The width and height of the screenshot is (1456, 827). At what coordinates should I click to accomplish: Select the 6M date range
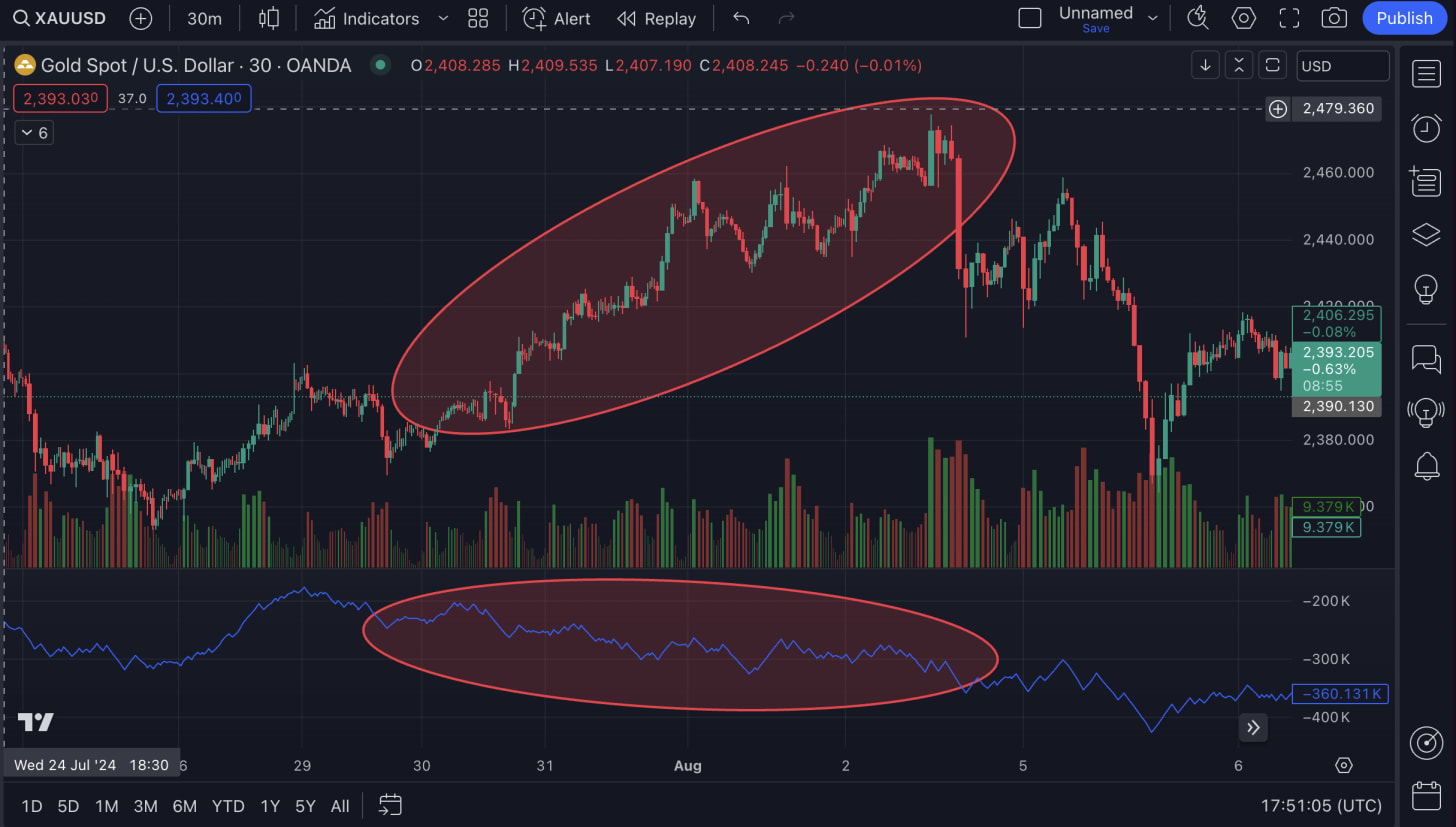click(x=184, y=805)
